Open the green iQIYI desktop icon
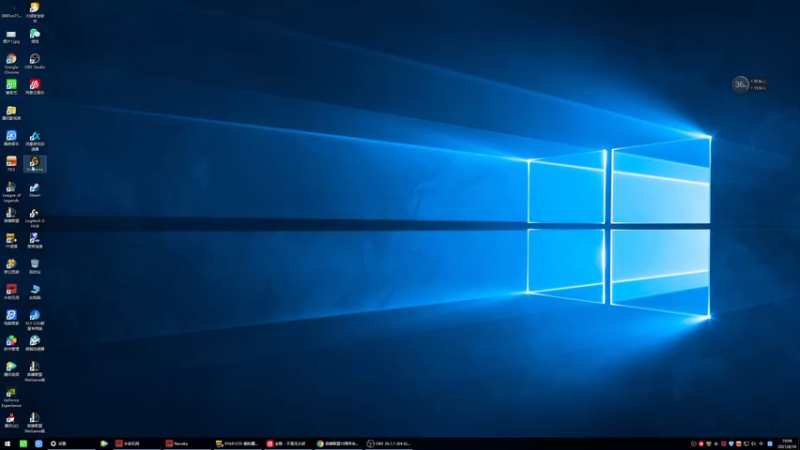The image size is (800, 450). click(x=11, y=87)
